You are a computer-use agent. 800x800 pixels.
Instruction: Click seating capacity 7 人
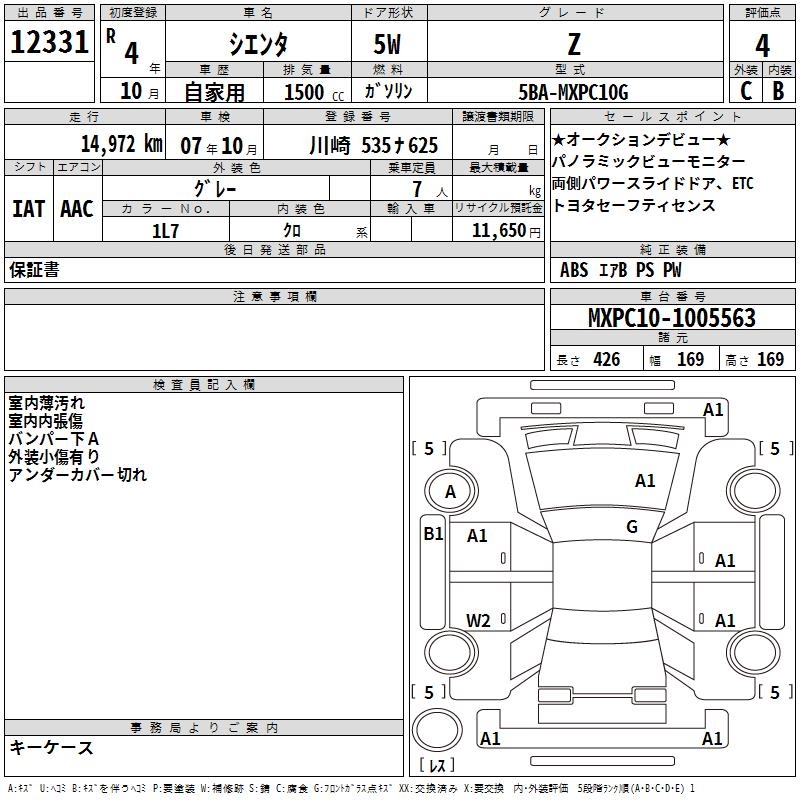click(x=430, y=189)
